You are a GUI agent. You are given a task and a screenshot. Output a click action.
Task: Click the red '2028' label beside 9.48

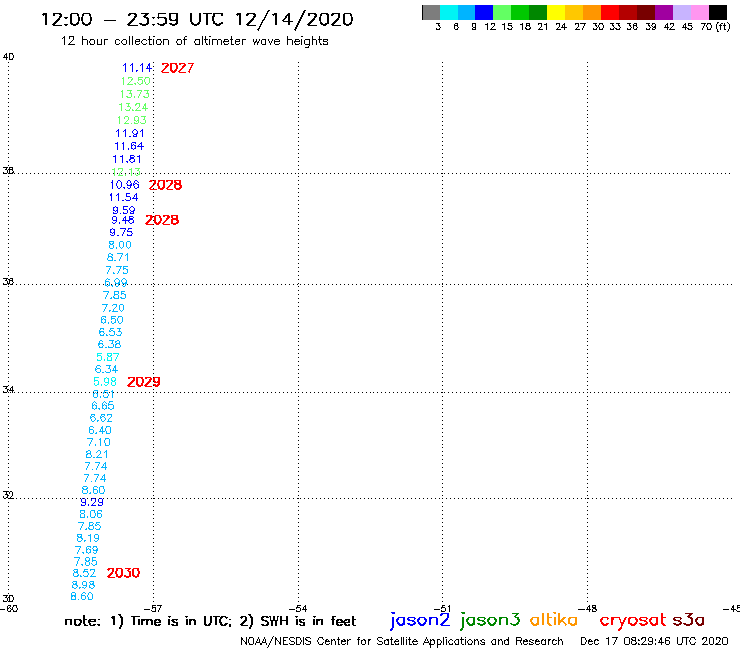click(162, 220)
